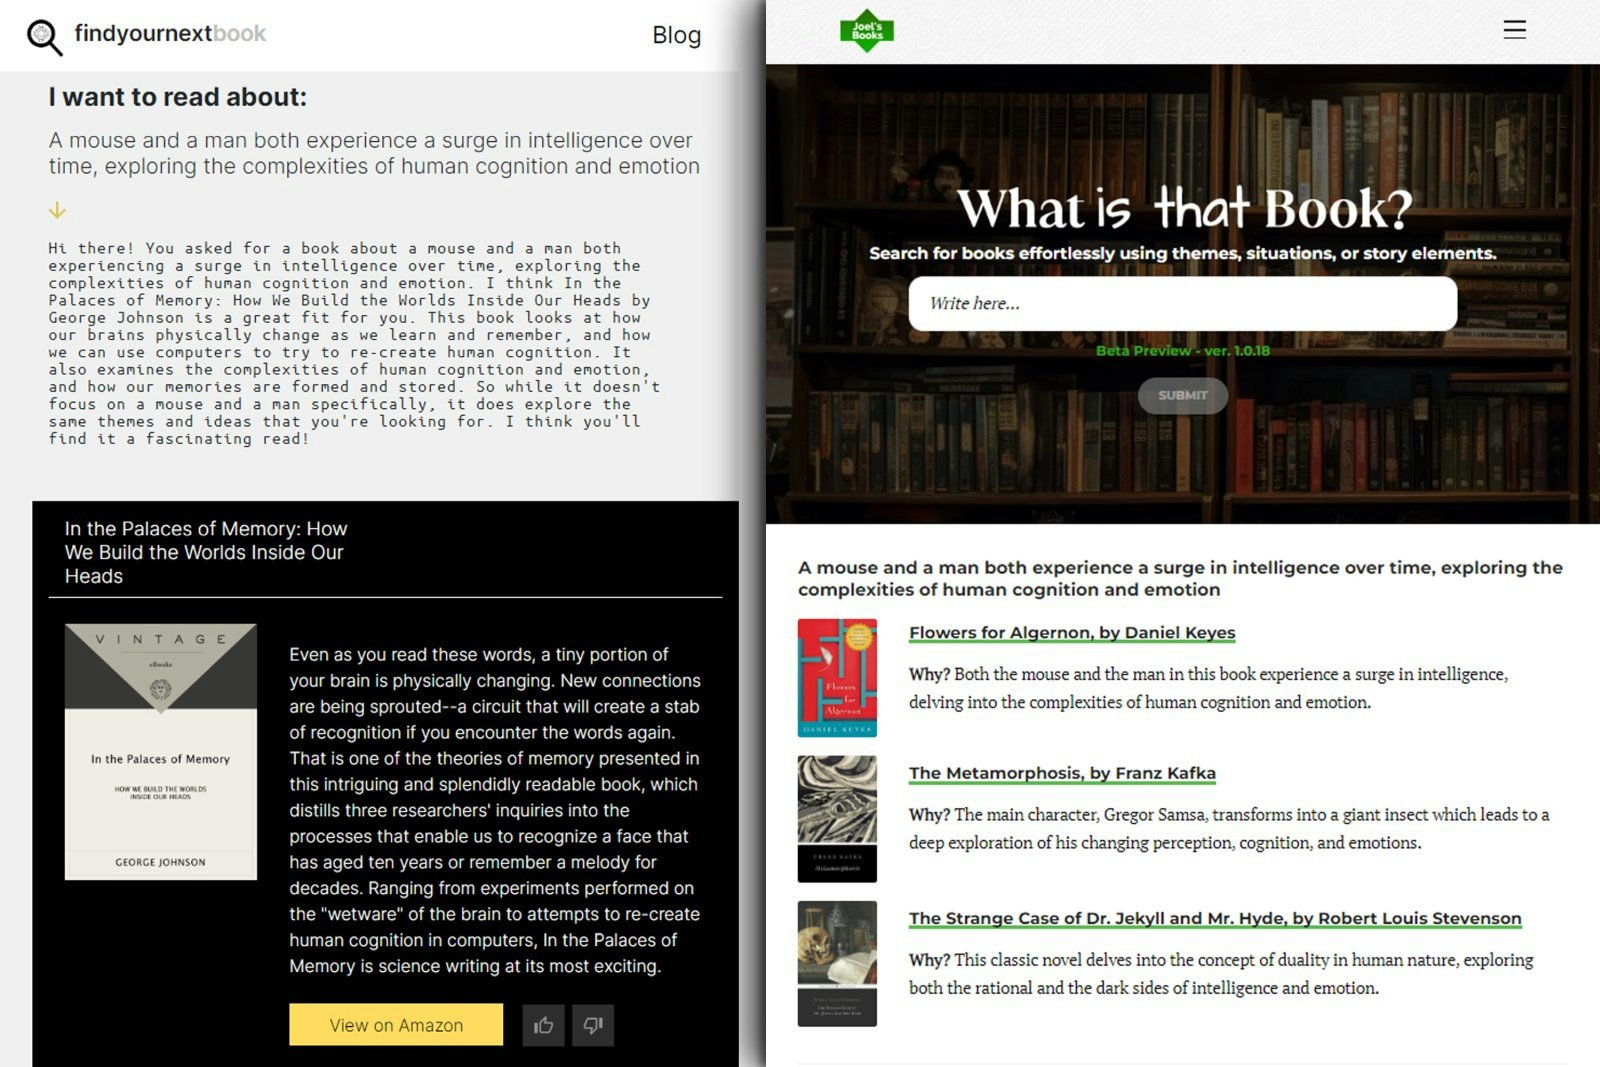Click the findyournextbook site title

point(170,33)
